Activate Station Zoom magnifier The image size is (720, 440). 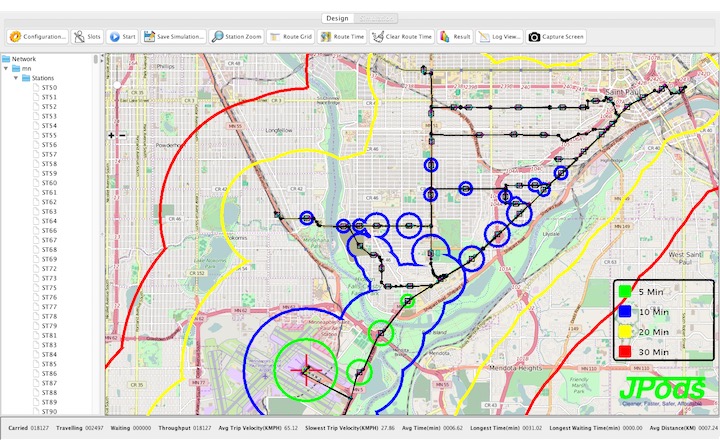237,36
